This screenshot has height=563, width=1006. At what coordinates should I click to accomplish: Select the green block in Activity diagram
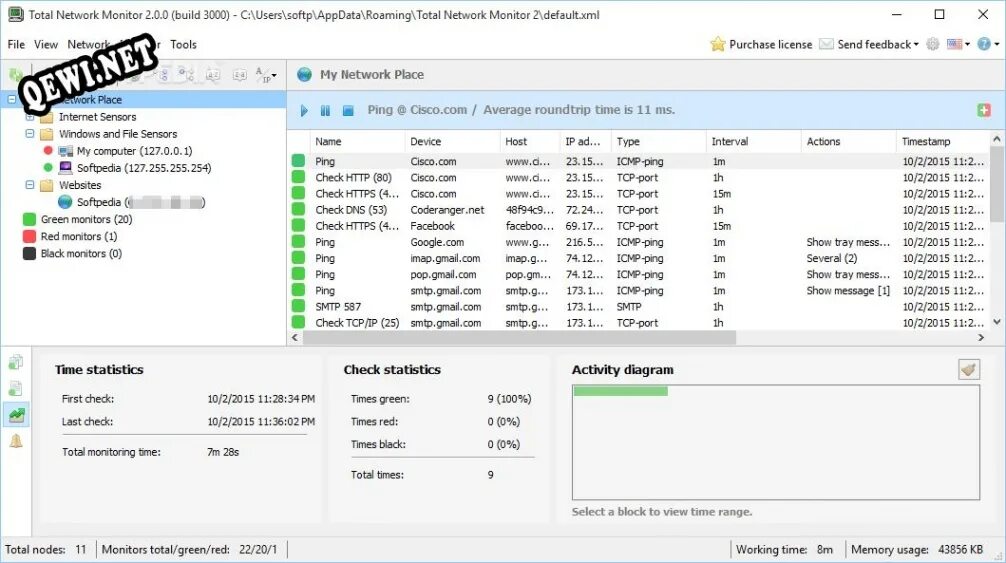tap(620, 391)
